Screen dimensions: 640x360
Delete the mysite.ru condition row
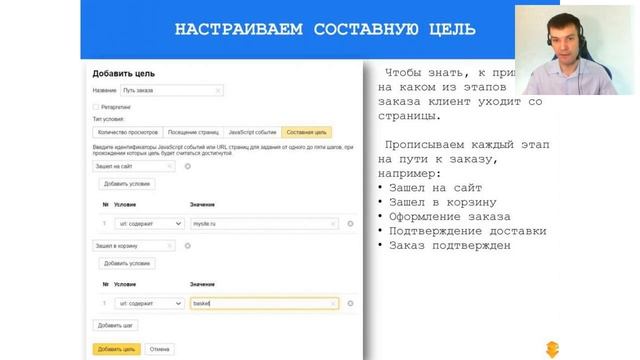[x=350, y=224]
